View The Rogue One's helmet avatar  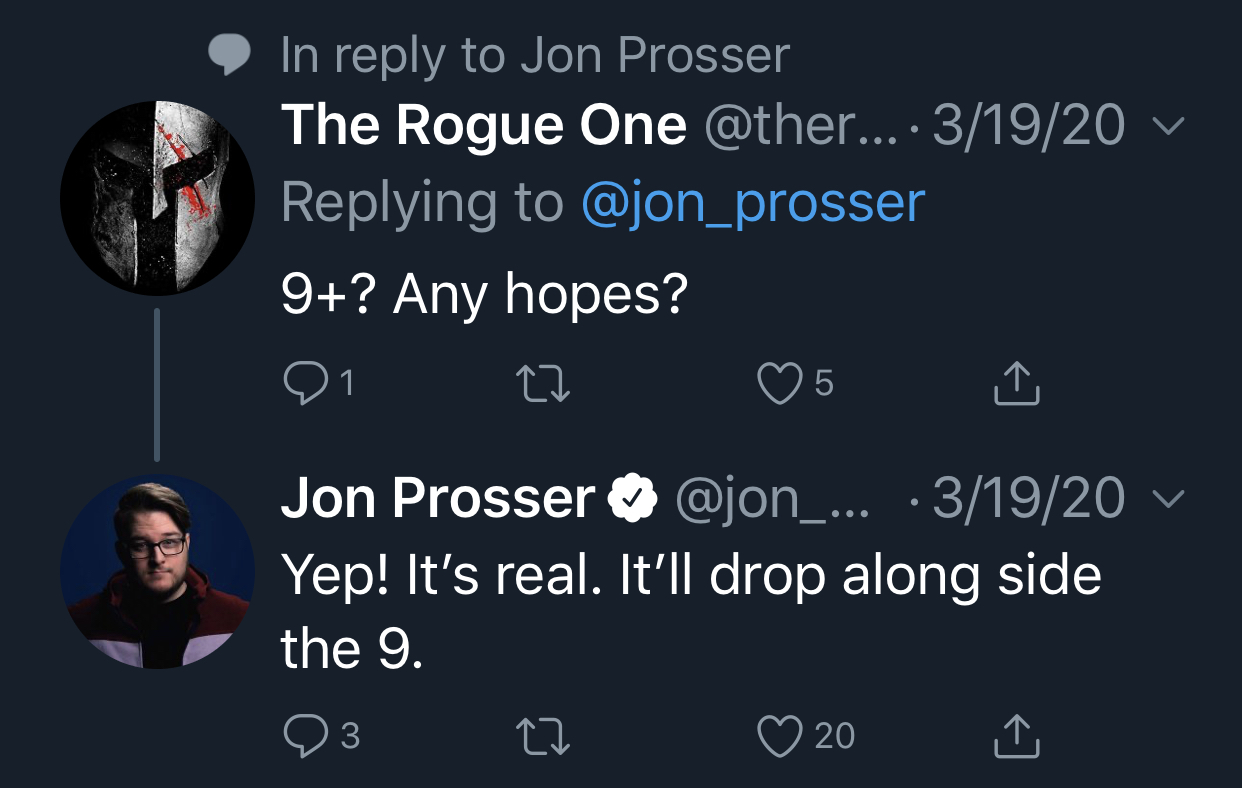tap(157, 197)
